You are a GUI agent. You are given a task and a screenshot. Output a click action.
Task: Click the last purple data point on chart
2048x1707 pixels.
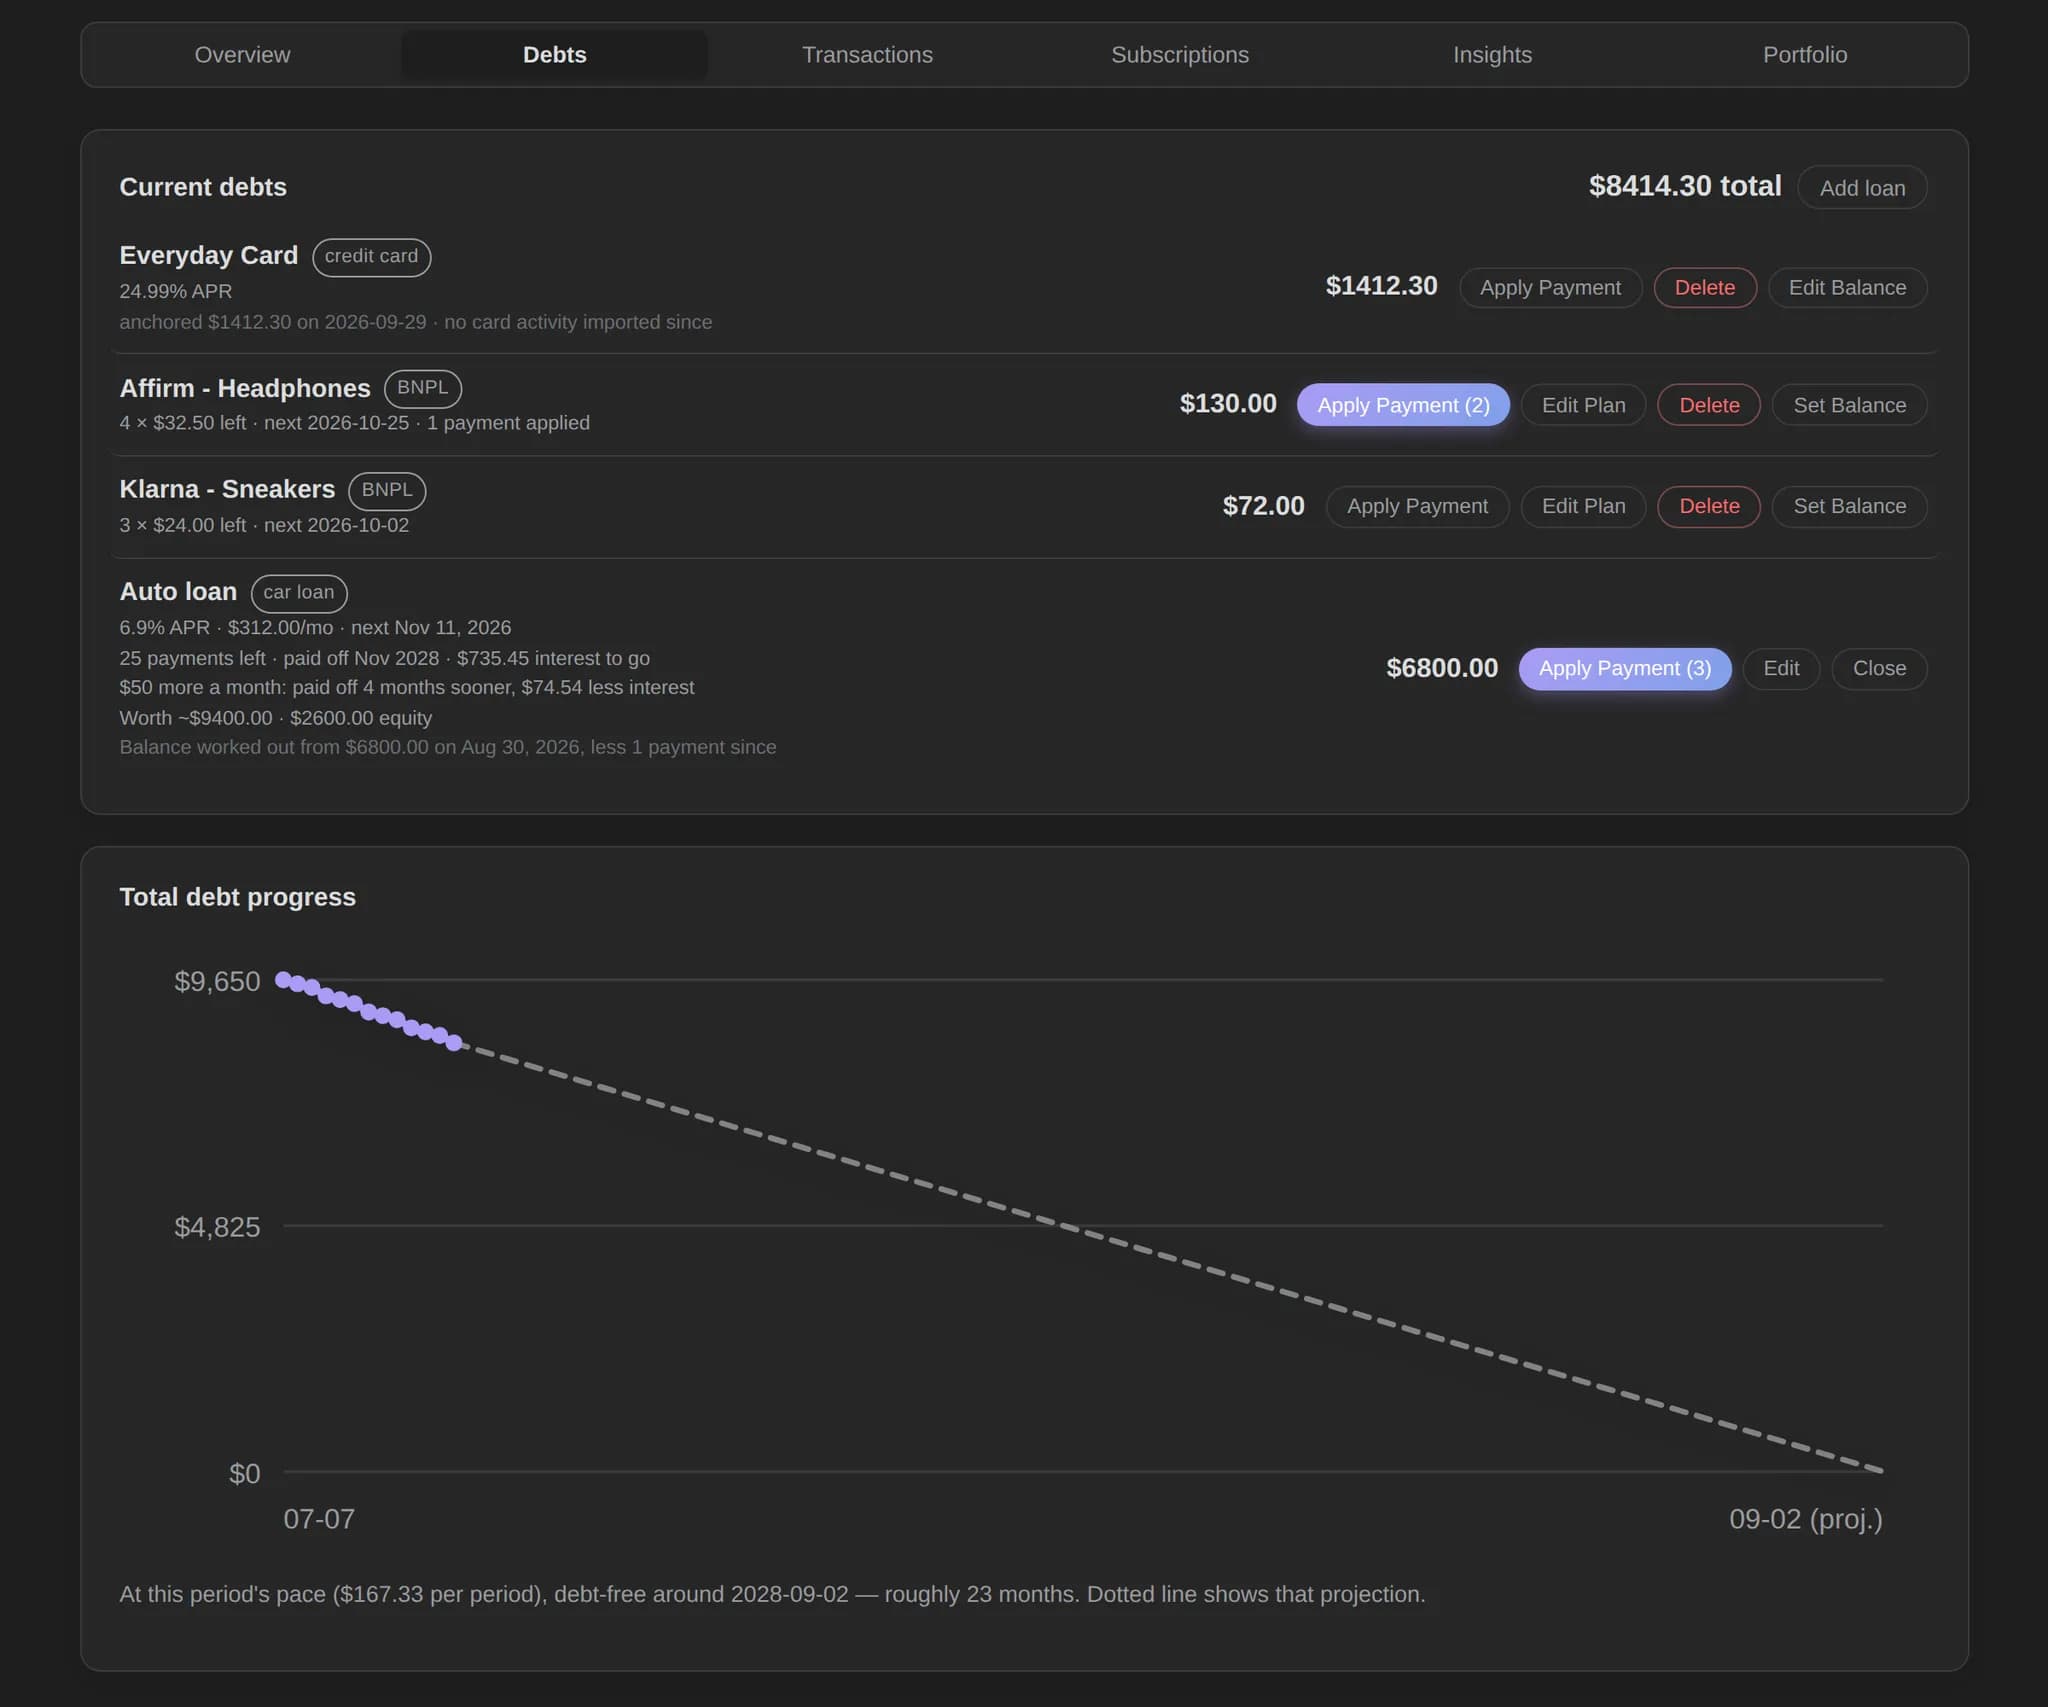pos(454,1043)
